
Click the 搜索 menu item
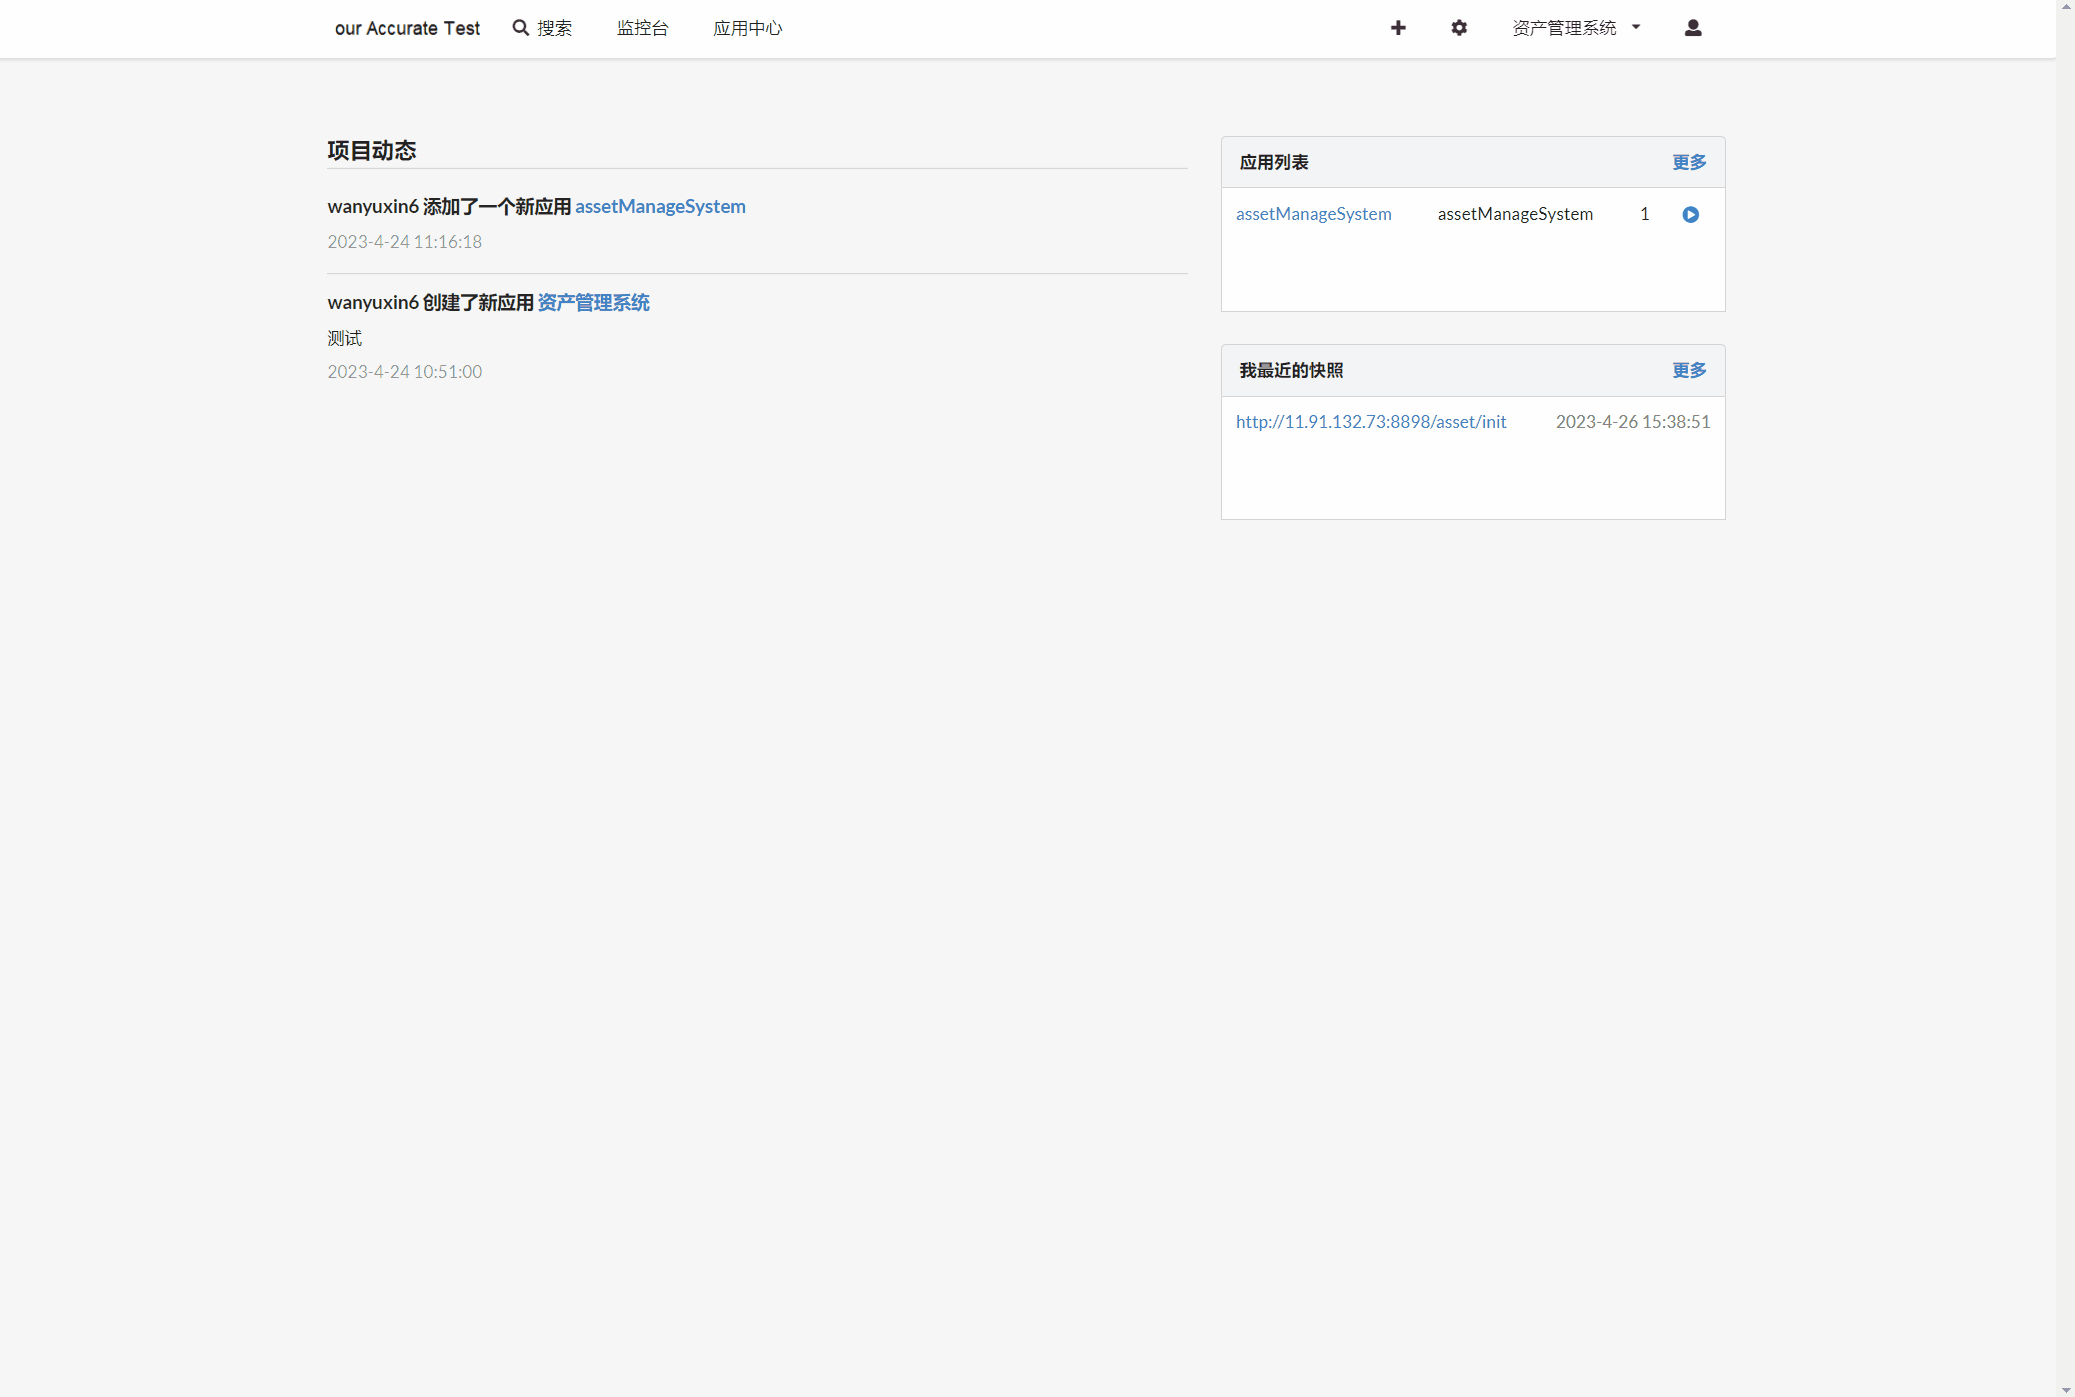[x=554, y=28]
